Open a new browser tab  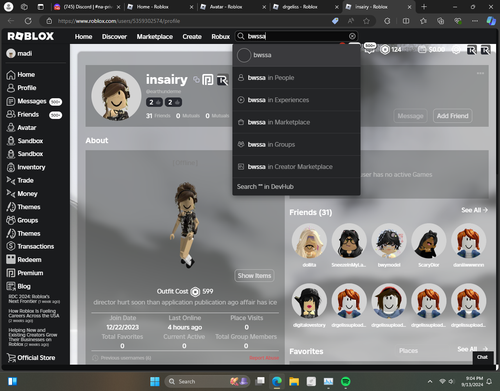tap(424, 7)
